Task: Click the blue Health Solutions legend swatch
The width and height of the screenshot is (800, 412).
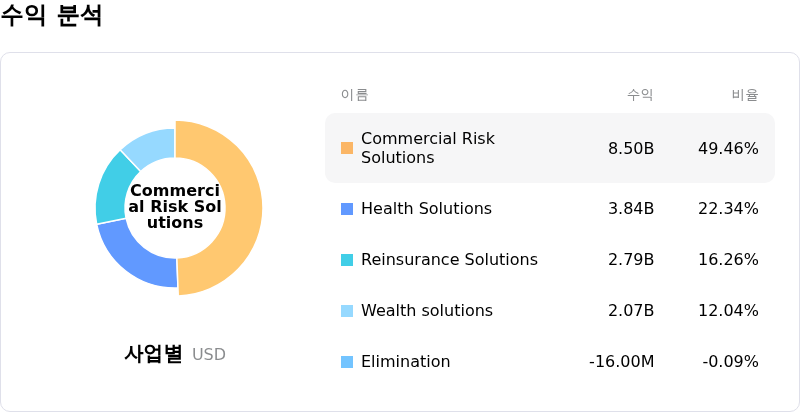Action: (347, 209)
